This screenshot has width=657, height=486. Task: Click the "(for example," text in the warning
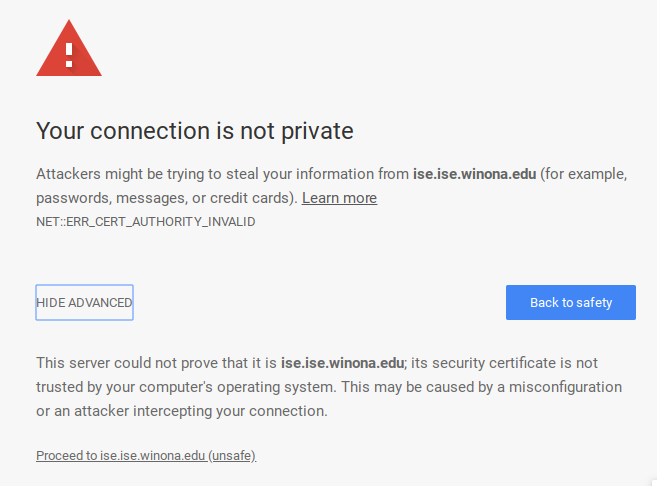click(585, 174)
